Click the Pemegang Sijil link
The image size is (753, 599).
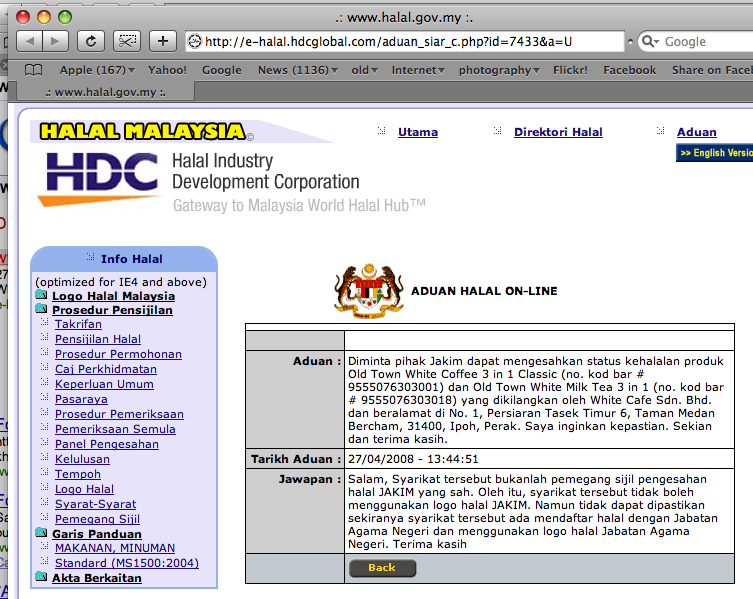point(97,519)
